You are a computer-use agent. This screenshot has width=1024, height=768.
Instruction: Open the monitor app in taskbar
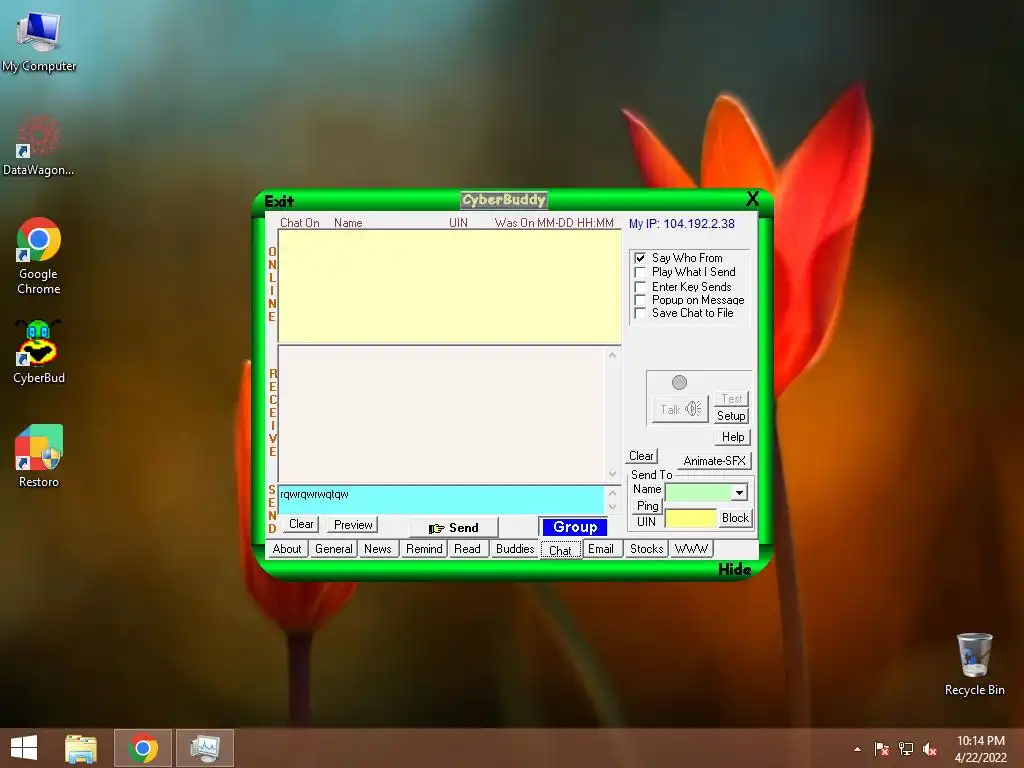[205, 748]
